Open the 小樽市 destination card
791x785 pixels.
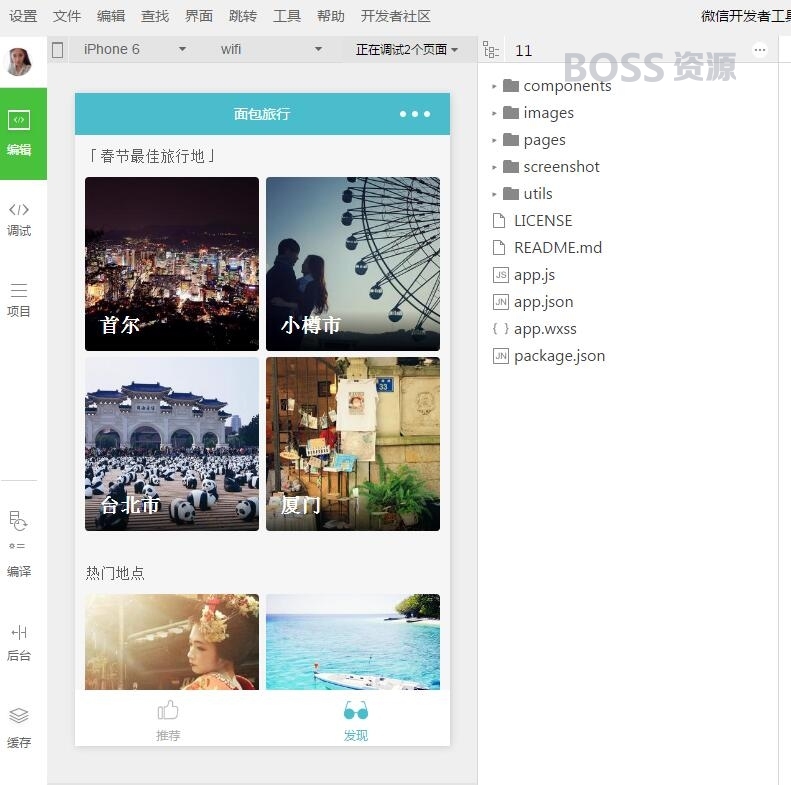click(353, 264)
